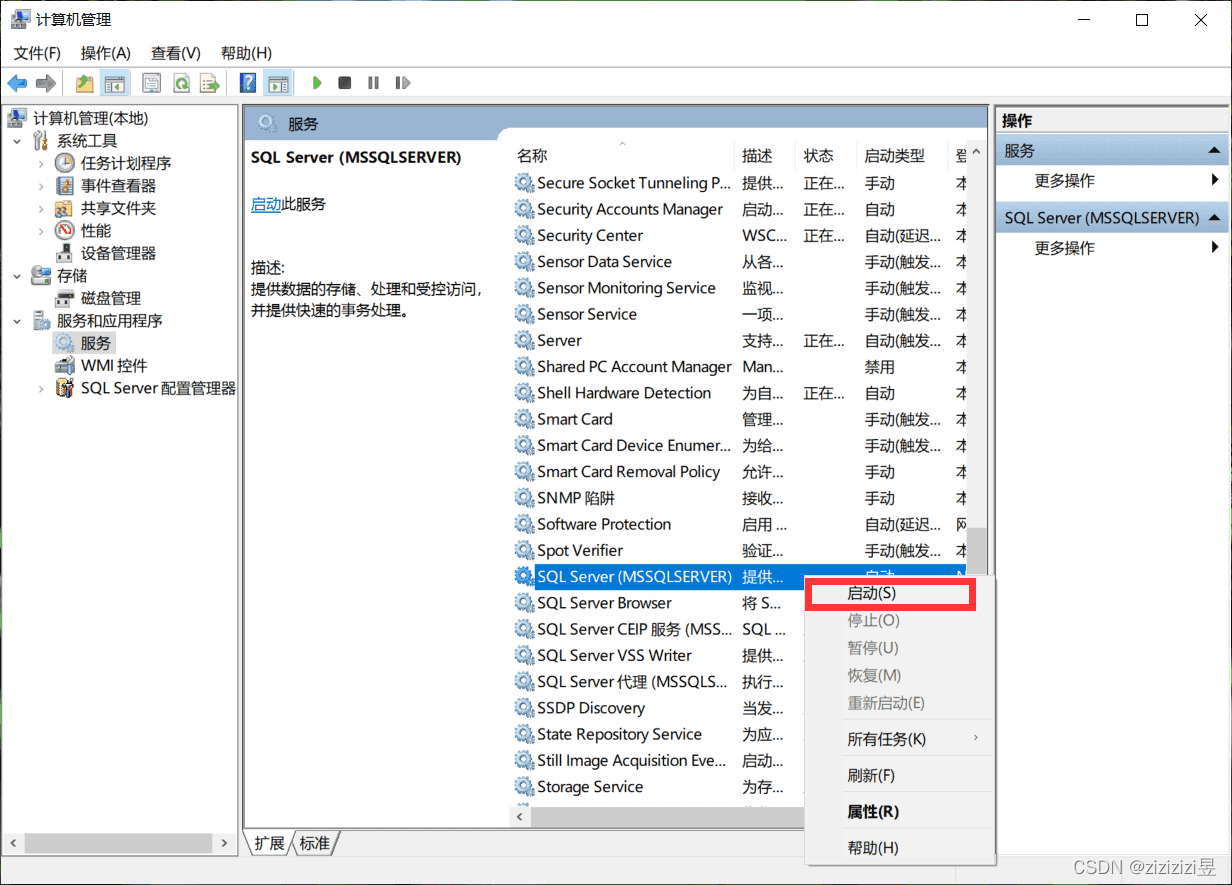Viewport: 1232px width, 885px height.
Task: Open the 帮助(H) menu in the menu bar
Action: click(x=246, y=53)
